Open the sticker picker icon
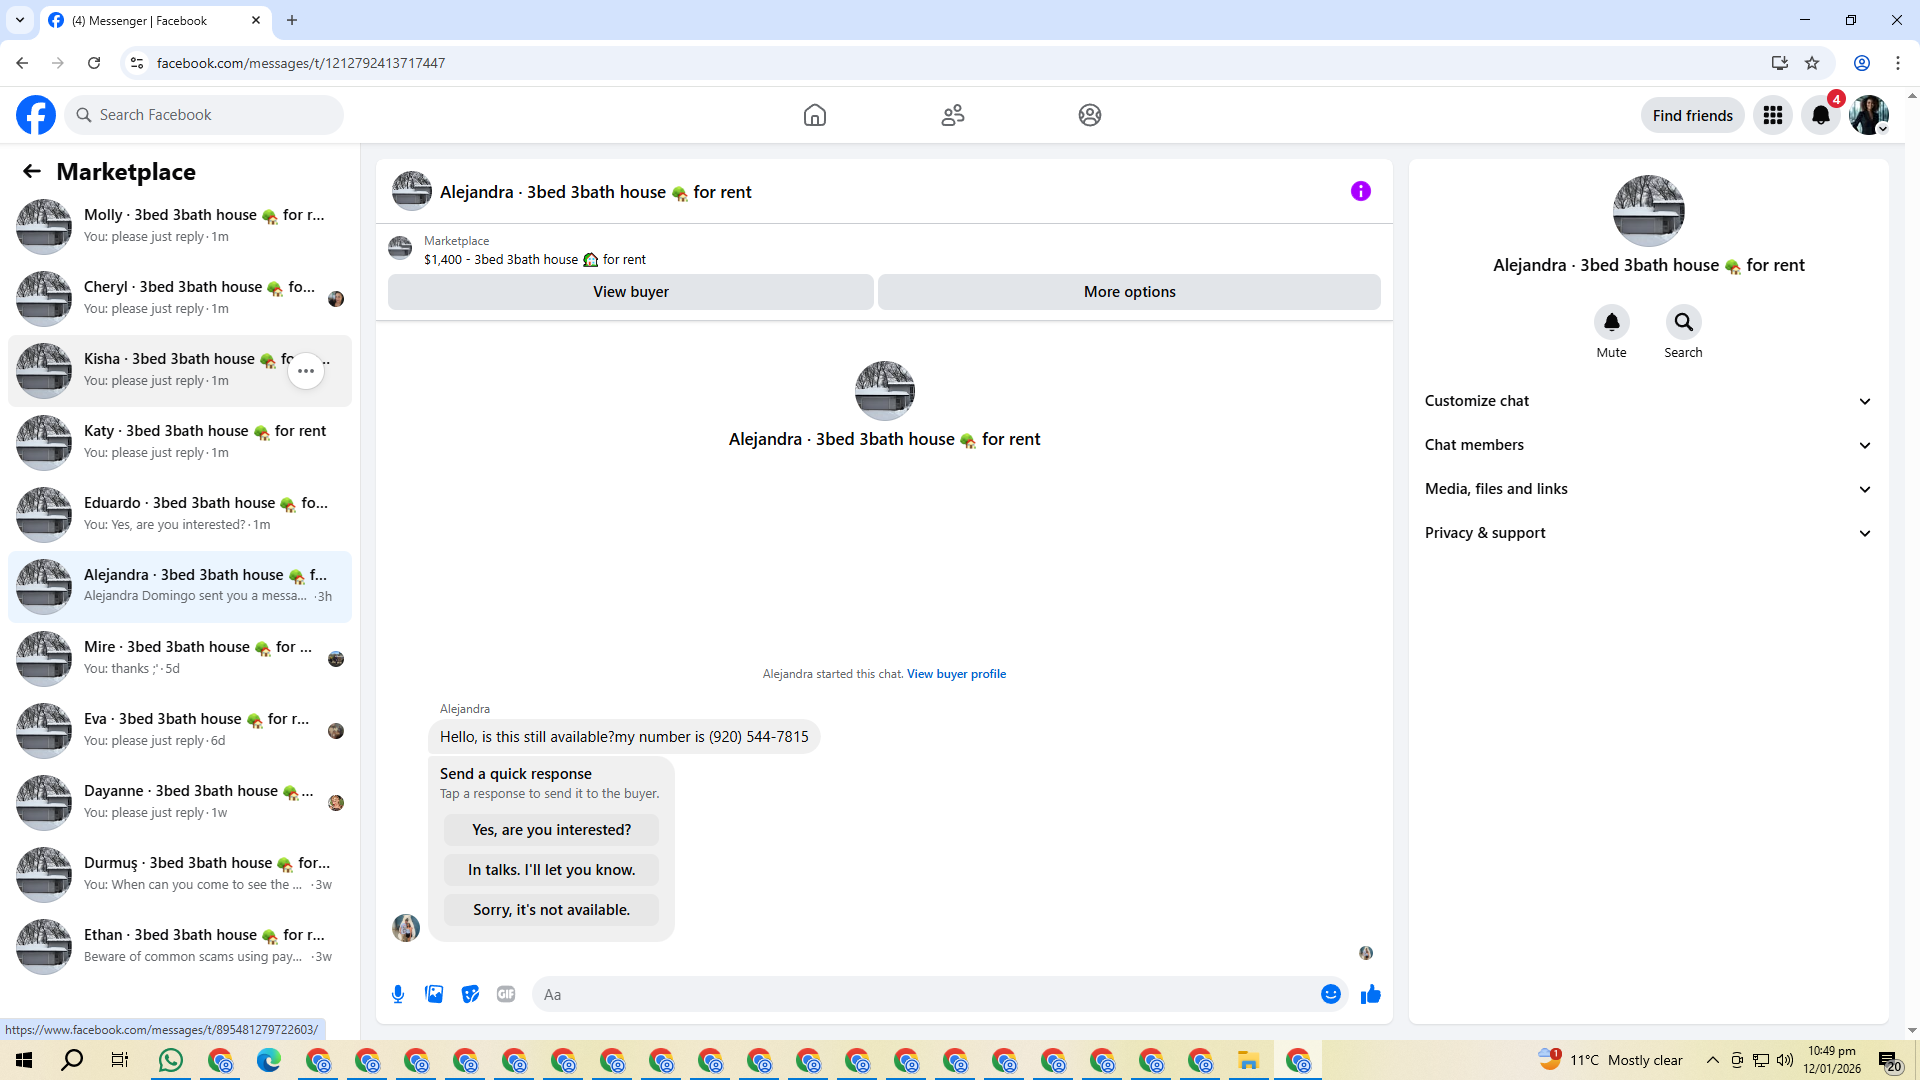Viewport: 1920px width, 1080px height. click(x=470, y=994)
